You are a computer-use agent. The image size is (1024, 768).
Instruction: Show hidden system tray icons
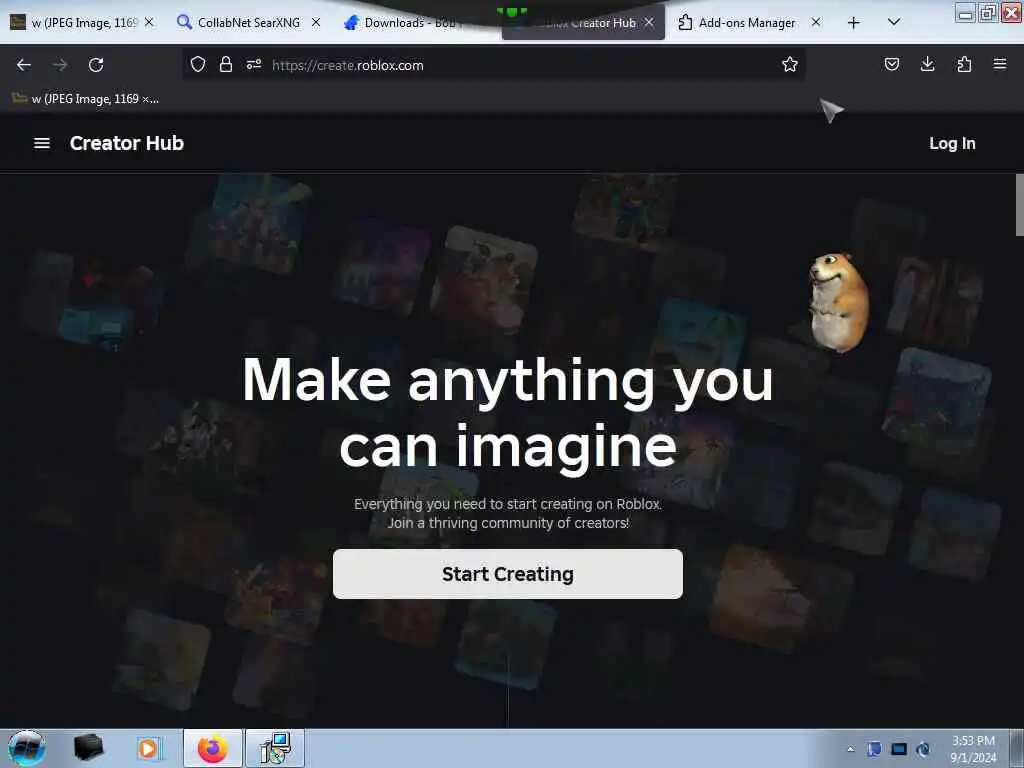(850, 750)
